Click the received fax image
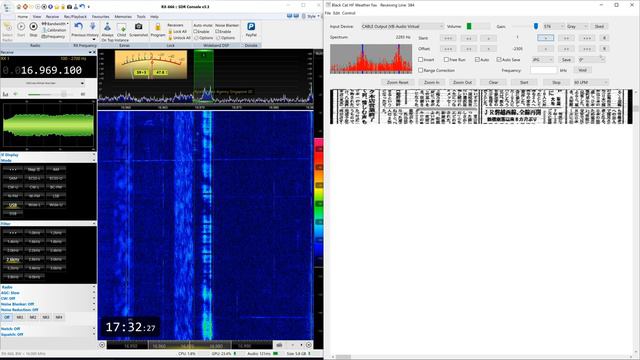640x360 pixels. point(482,107)
